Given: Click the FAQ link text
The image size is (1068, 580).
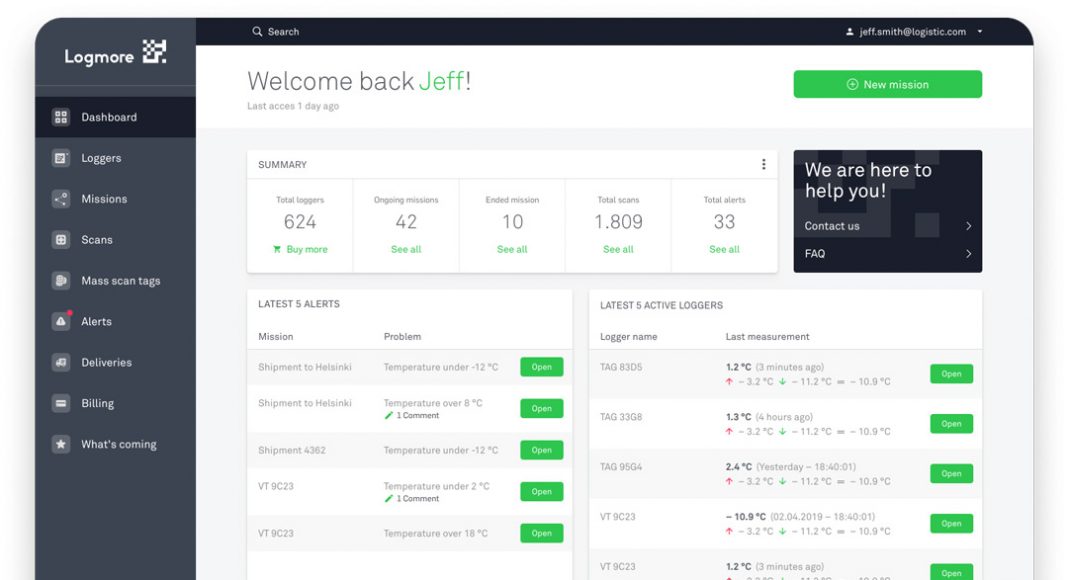Looking at the screenshot, I should 815,254.
